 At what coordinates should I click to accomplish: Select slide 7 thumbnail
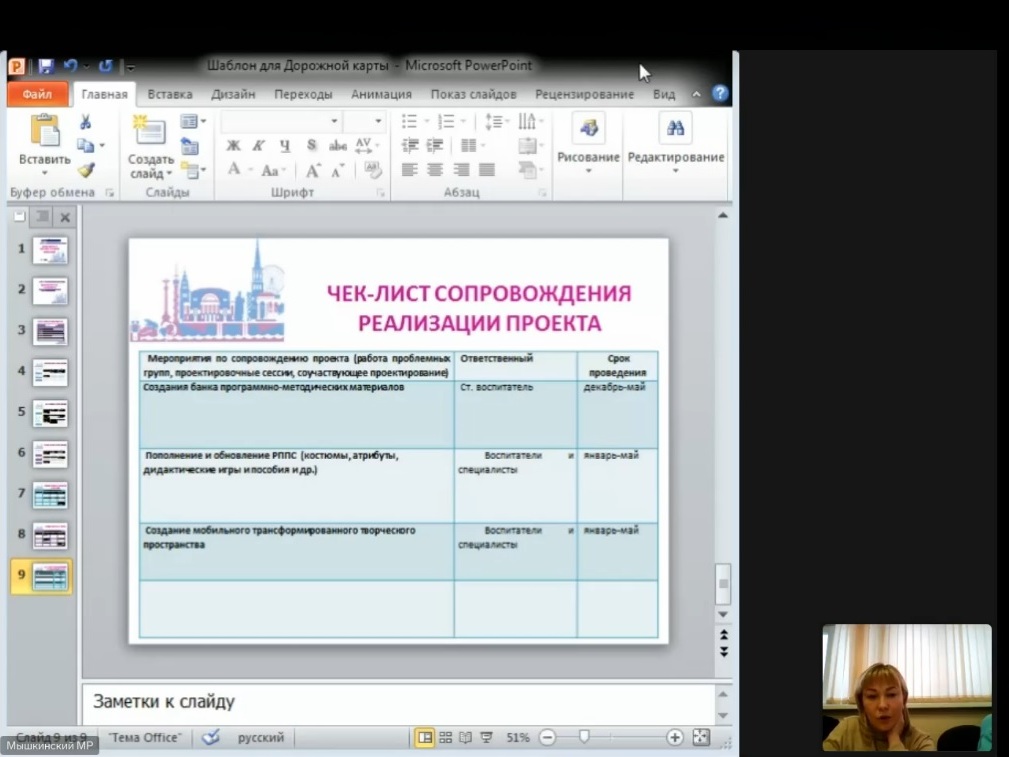[50, 495]
